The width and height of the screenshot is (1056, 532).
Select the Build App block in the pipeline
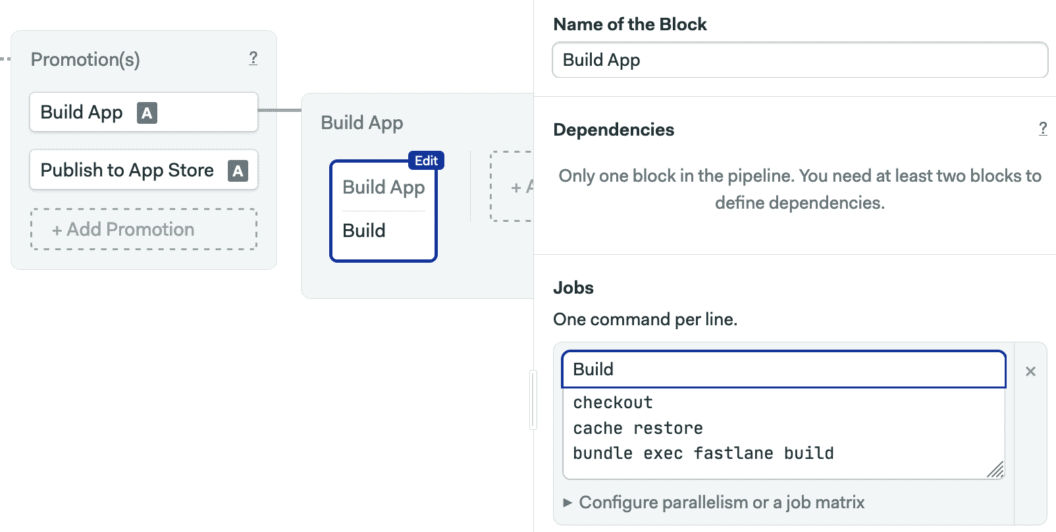383,188
